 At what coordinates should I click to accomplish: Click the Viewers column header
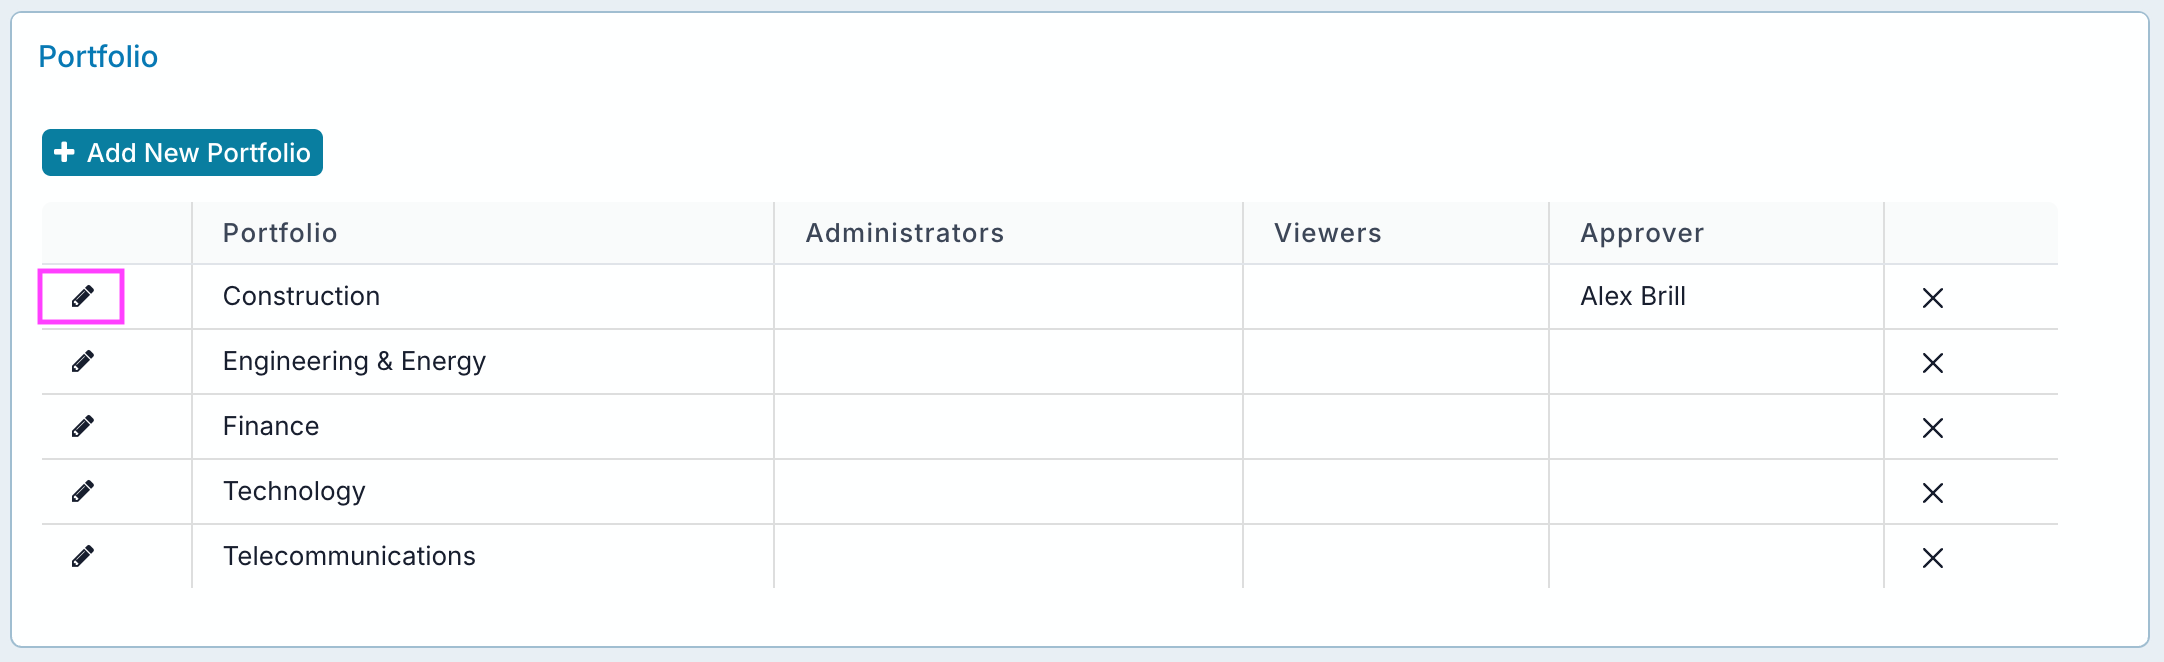pos(1327,233)
